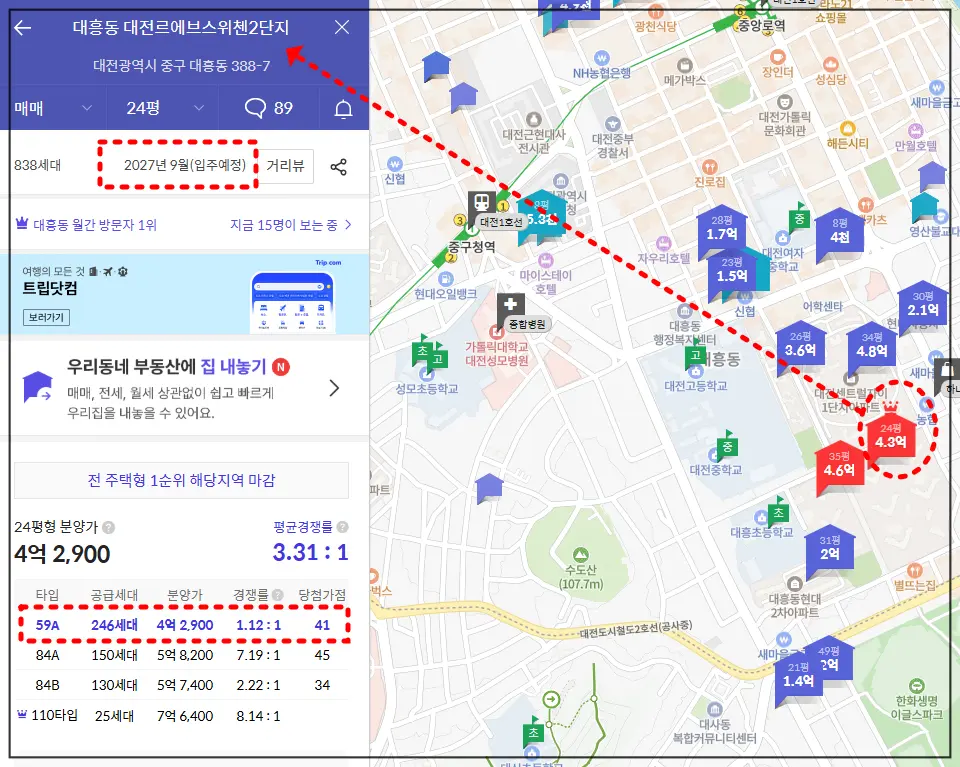Click the 성심당 bakery icon on the map
This screenshot has height=767, width=960.
pos(830,62)
